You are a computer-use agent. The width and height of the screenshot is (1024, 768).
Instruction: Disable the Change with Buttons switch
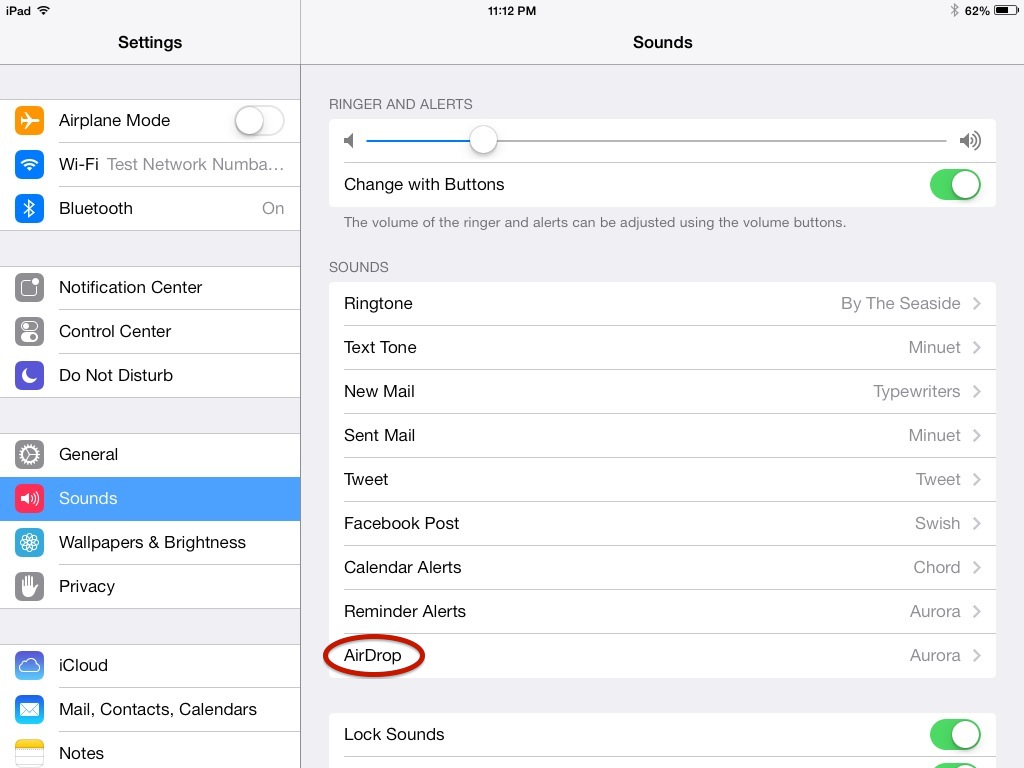click(x=955, y=185)
